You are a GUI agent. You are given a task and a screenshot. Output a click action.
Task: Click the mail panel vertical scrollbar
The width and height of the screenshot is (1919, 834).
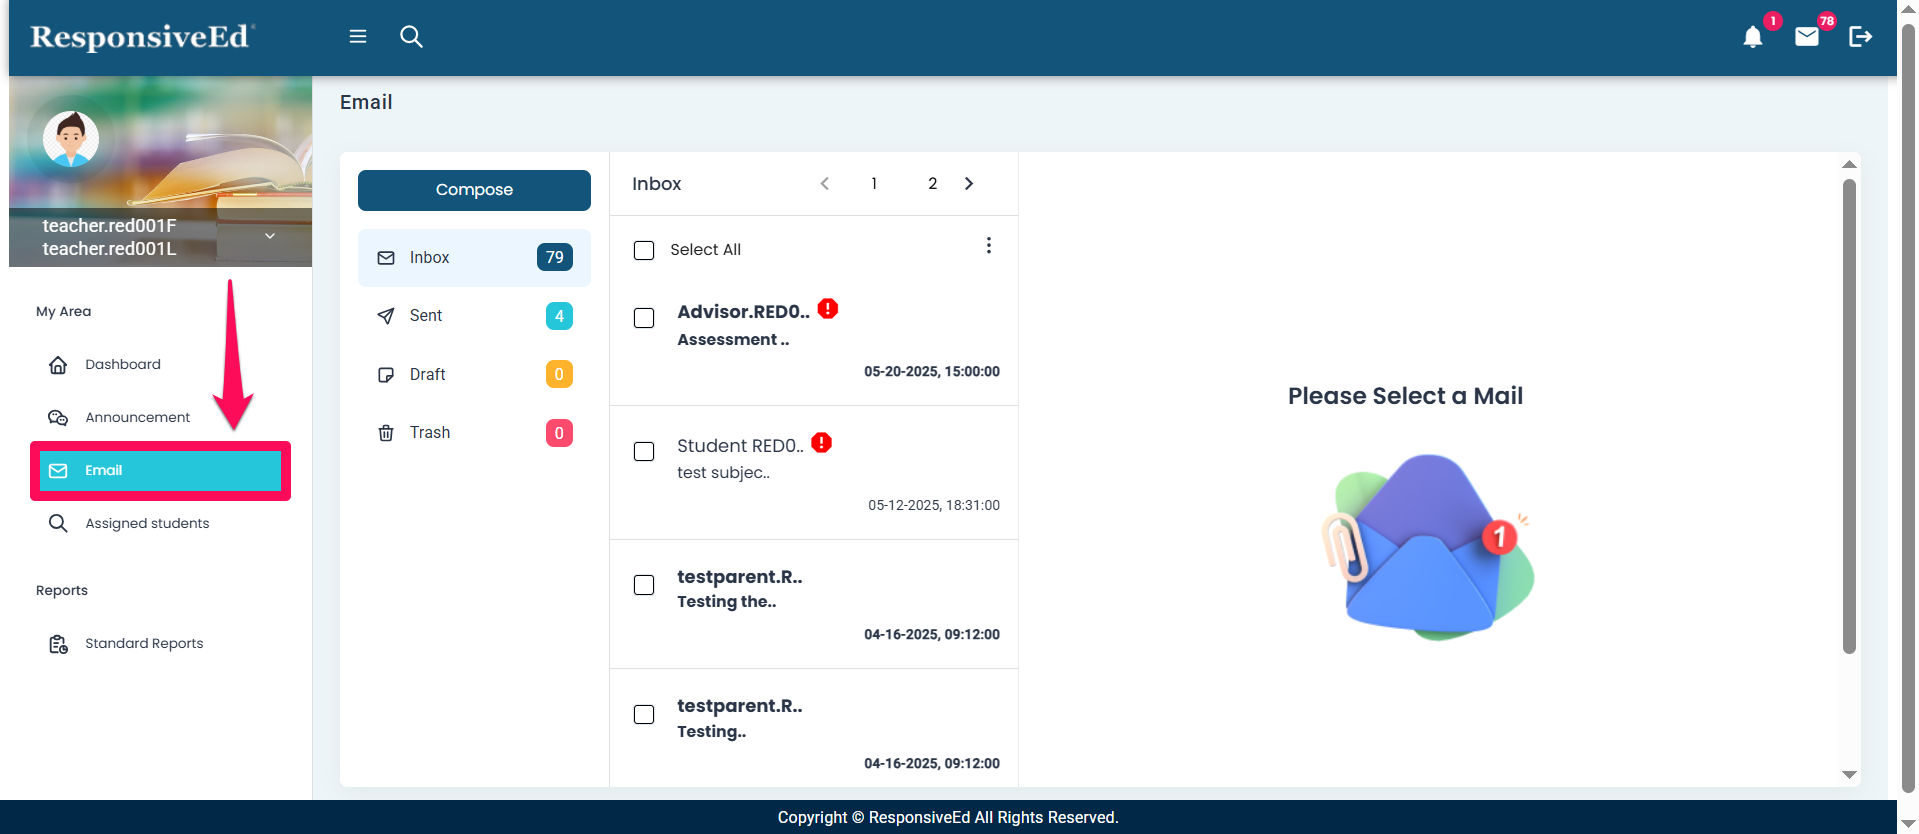[x=1849, y=415]
